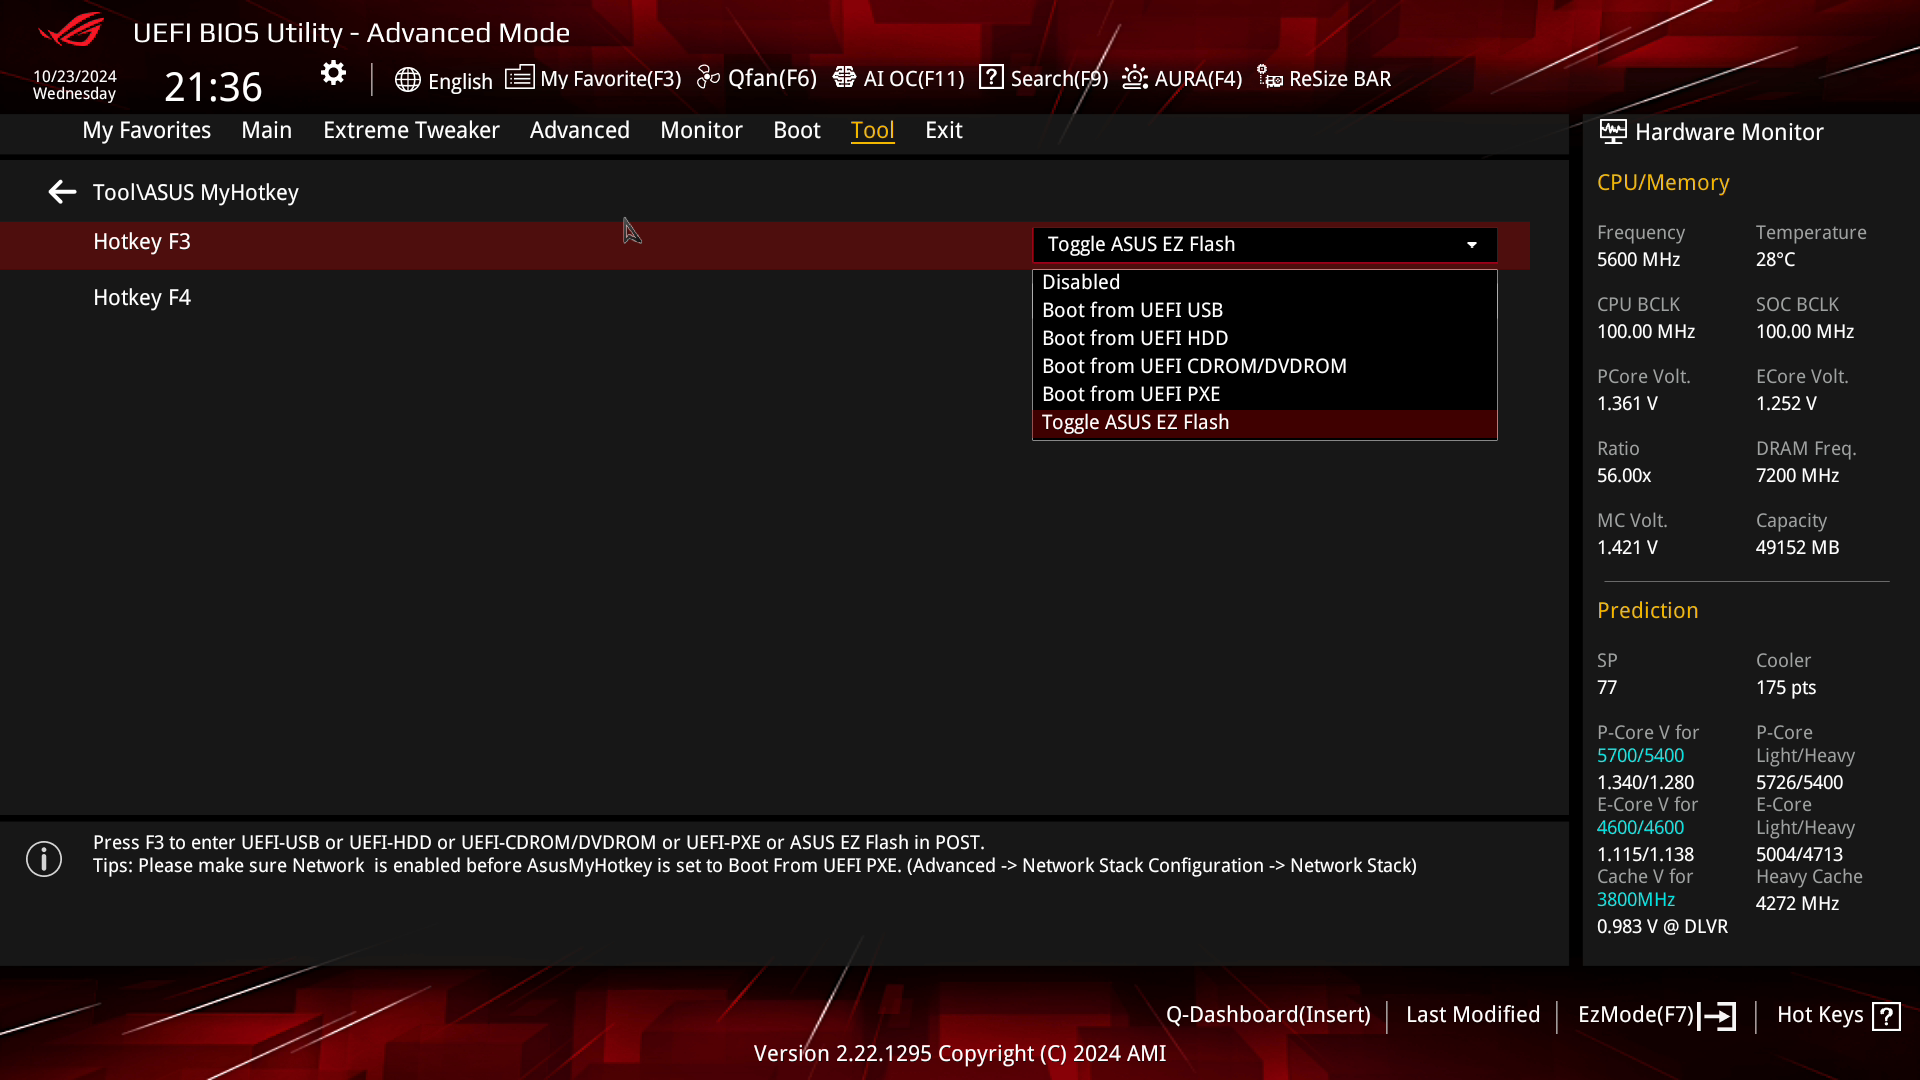The height and width of the screenshot is (1080, 1920).
Task: Open the Boot menu tab
Action: click(x=796, y=130)
